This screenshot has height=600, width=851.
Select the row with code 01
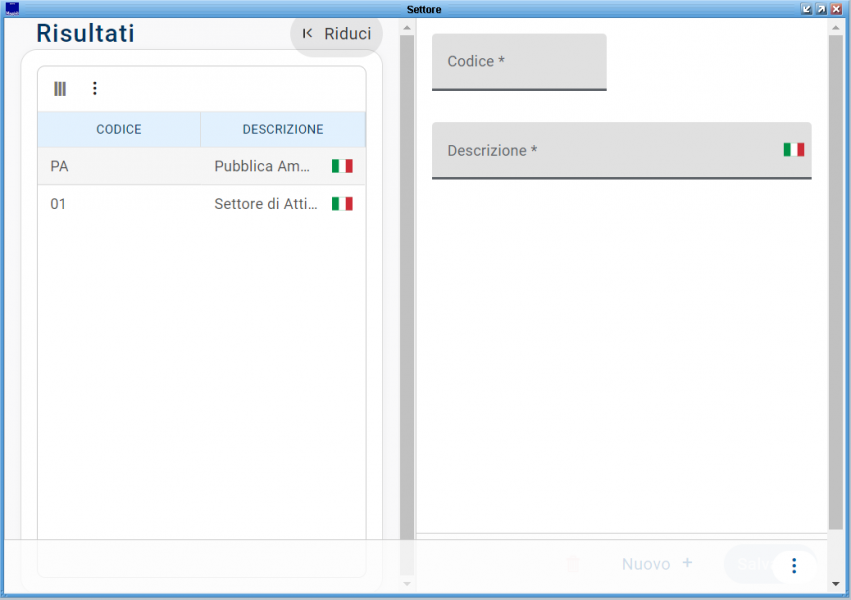click(x=201, y=204)
